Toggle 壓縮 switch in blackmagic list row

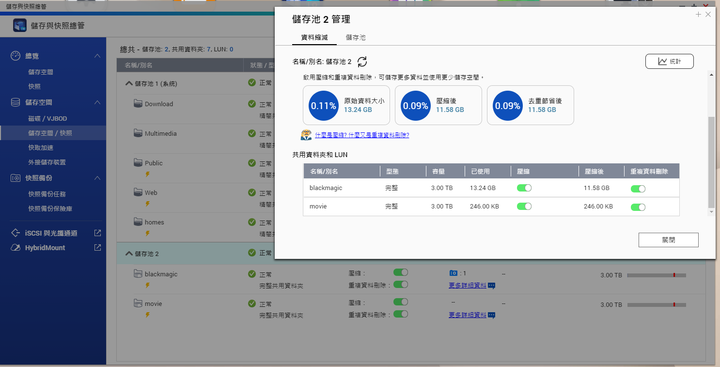(x=401, y=272)
